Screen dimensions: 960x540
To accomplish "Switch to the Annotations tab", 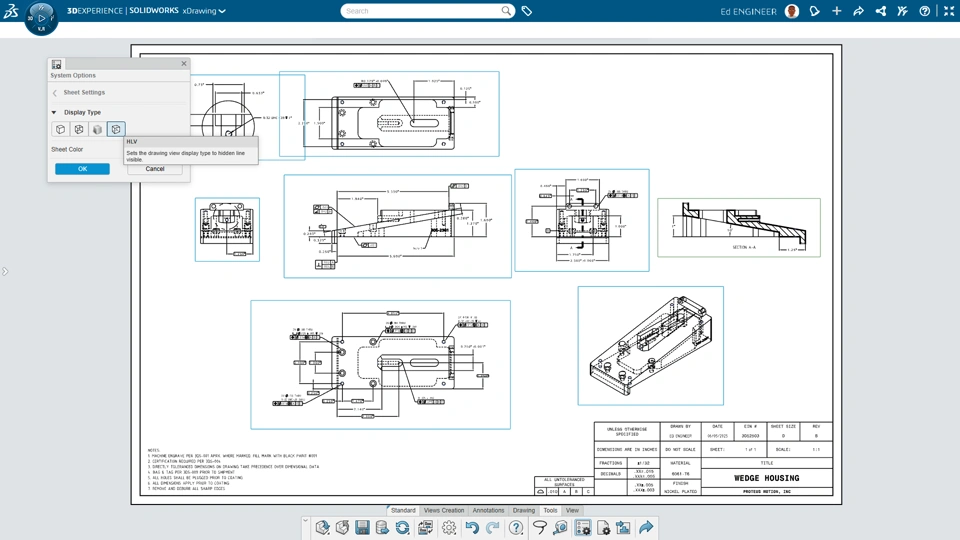I will (489, 510).
